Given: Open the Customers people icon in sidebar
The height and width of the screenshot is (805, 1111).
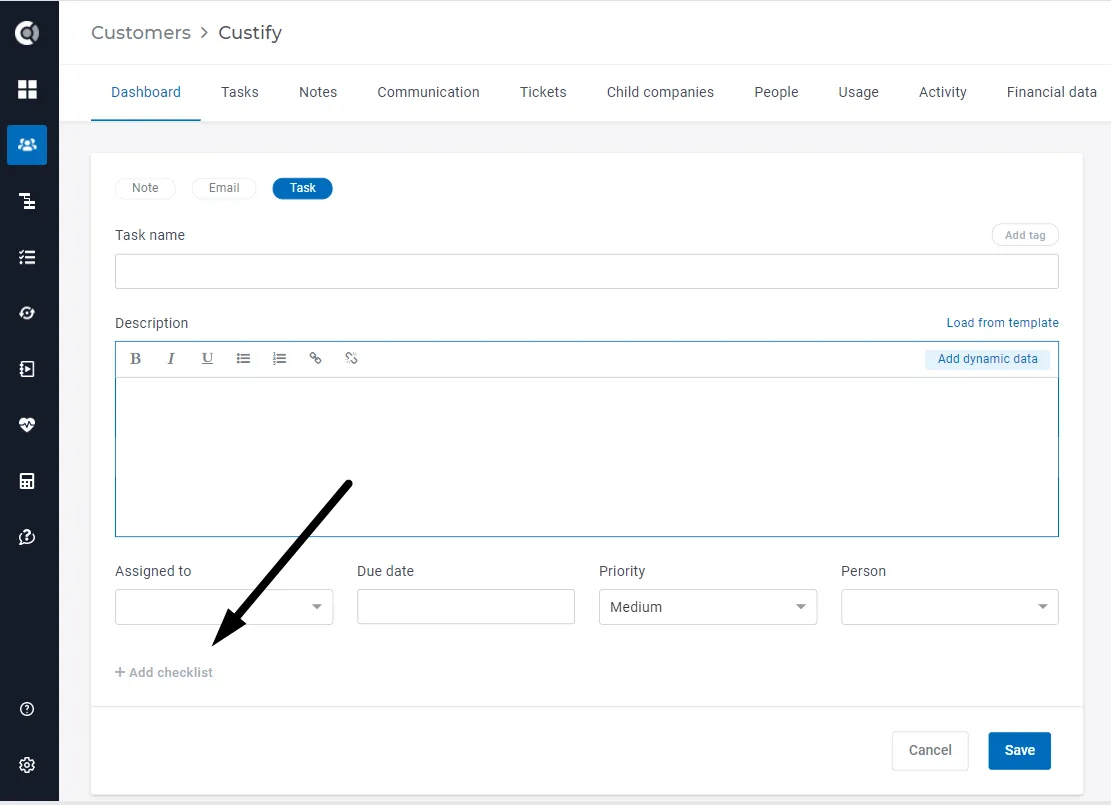Looking at the screenshot, I should [27, 145].
